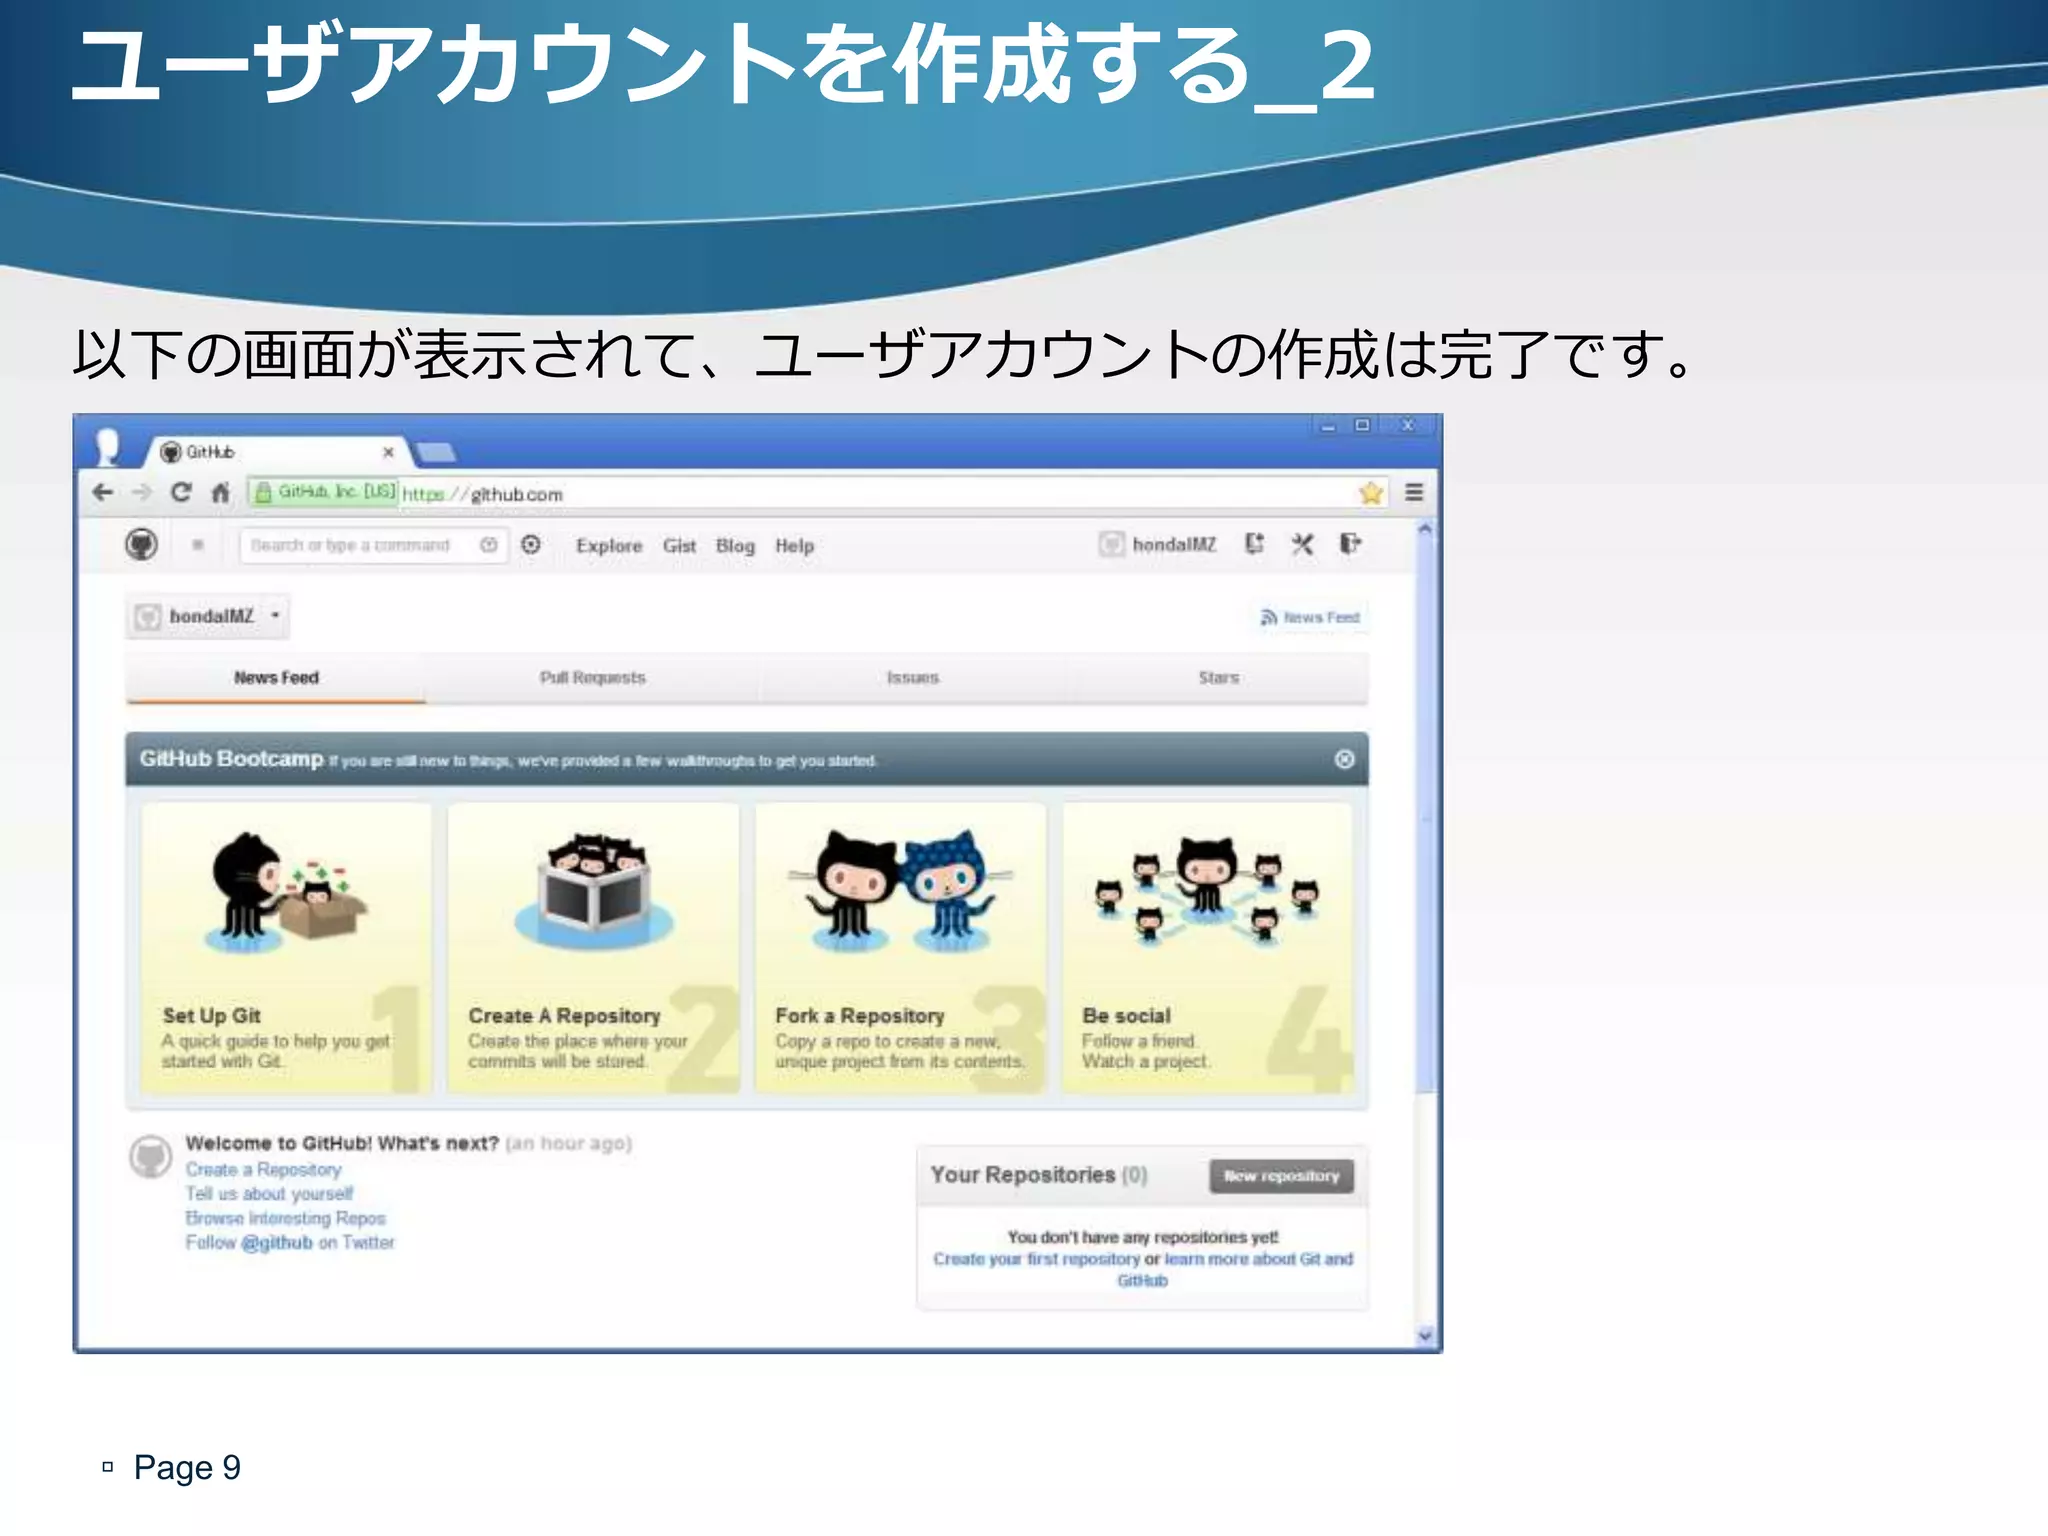The width and height of the screenshot is (2048, 1536).
Task: Click the browser address bar URL
Action: [483, 494]
